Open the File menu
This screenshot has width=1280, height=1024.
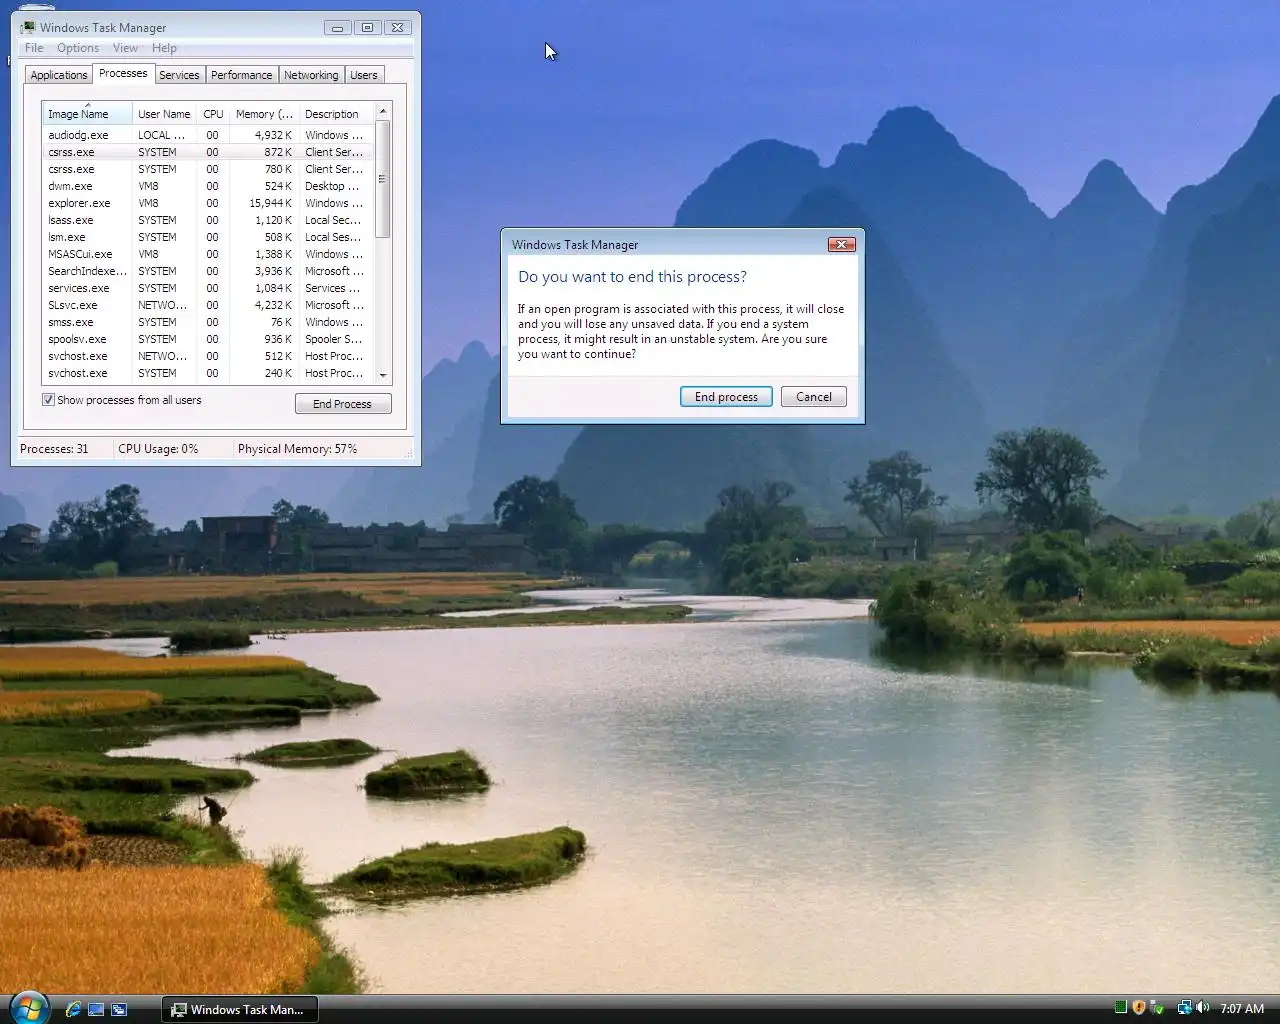[34, 48]
